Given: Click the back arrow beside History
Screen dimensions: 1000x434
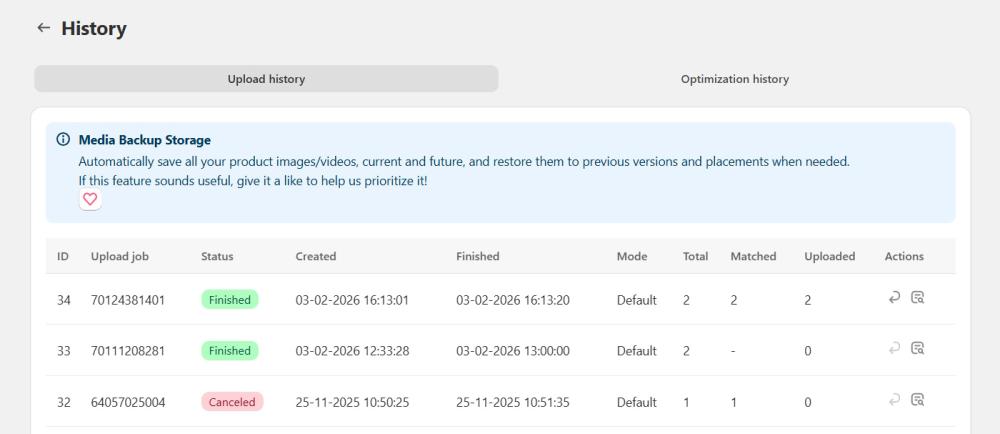Looking at the screenshot, I should pyautogui.click(x=43, y=28).
